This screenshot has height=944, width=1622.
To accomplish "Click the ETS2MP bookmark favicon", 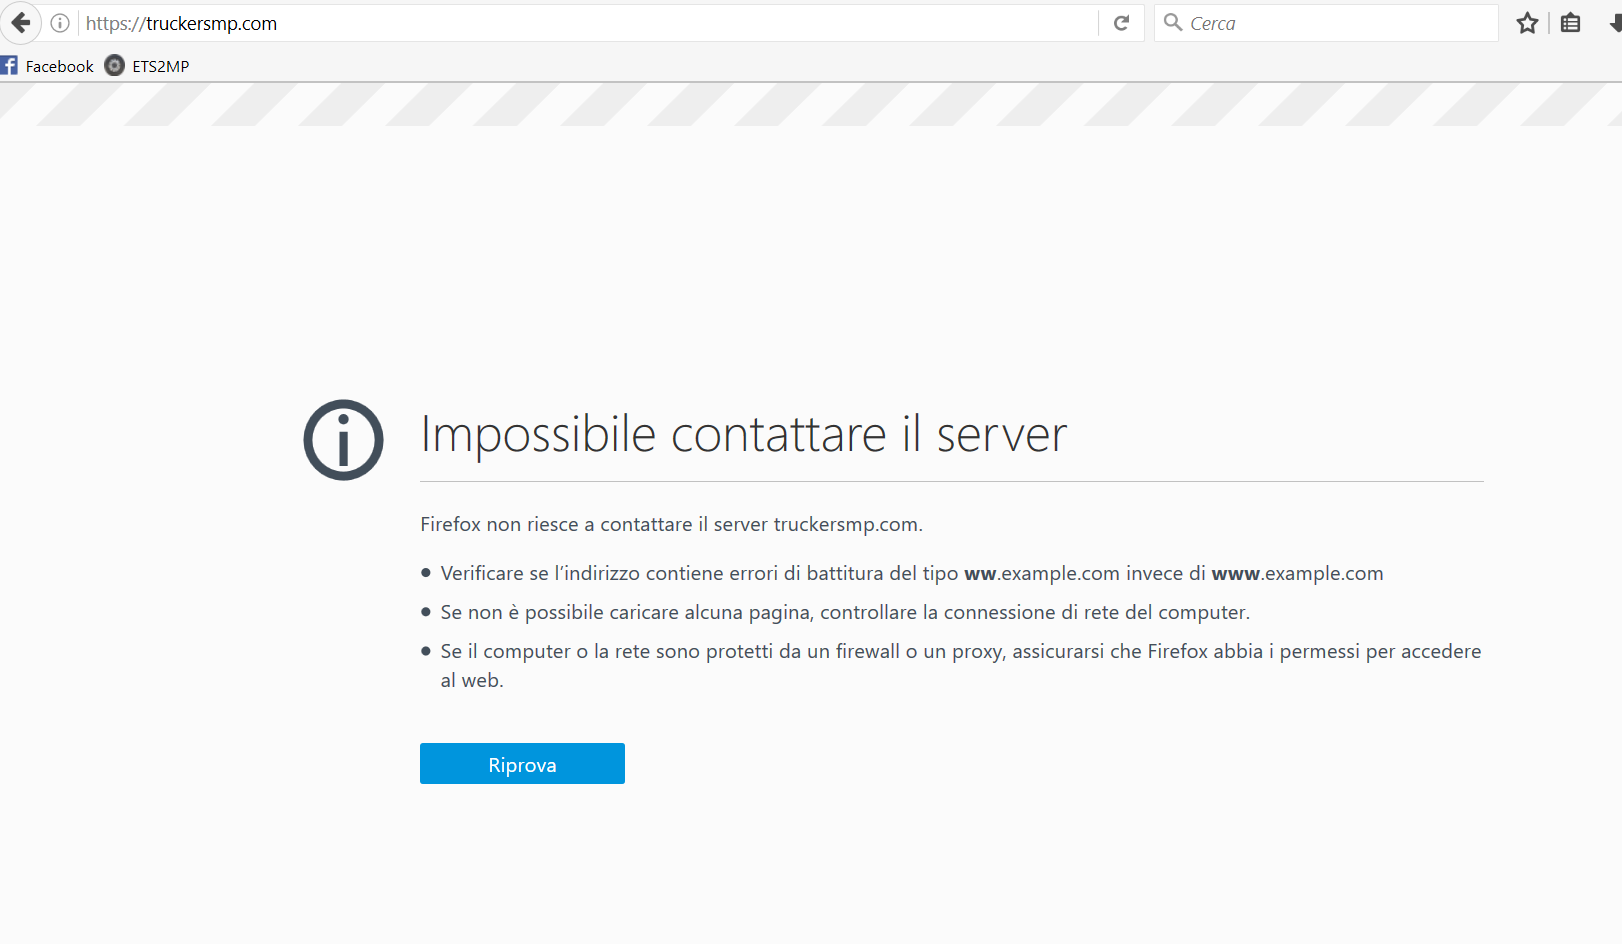I will [115, 66].
